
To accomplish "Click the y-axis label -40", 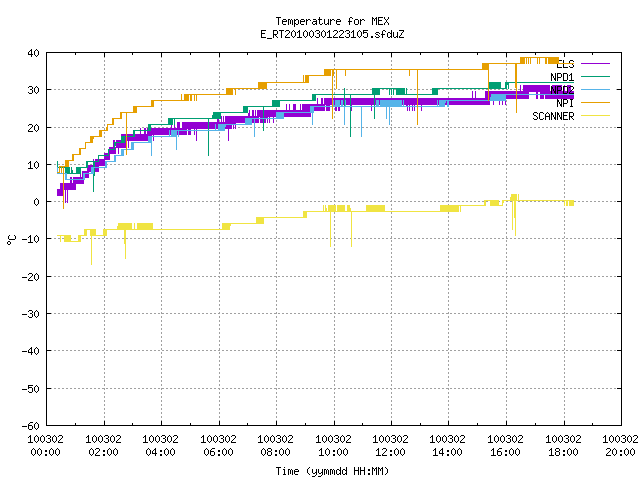I will click(x=31, y=351).
